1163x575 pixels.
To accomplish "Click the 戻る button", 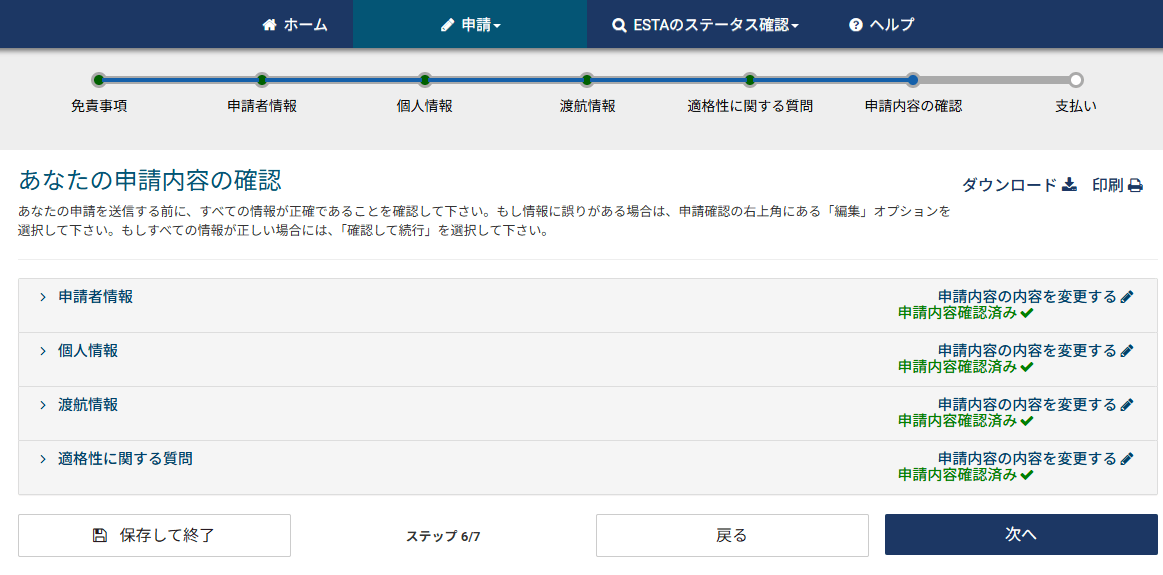I will click(x=732, y=535).
